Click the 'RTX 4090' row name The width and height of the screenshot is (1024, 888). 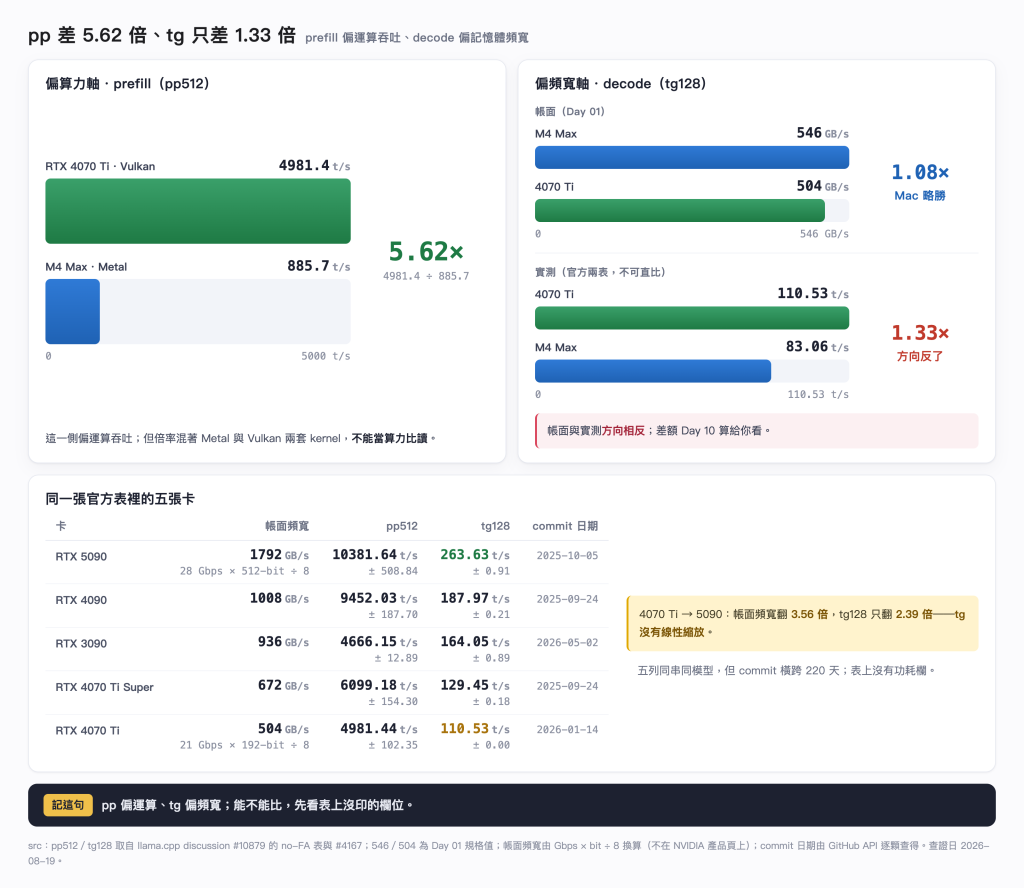tap(81, 601)
